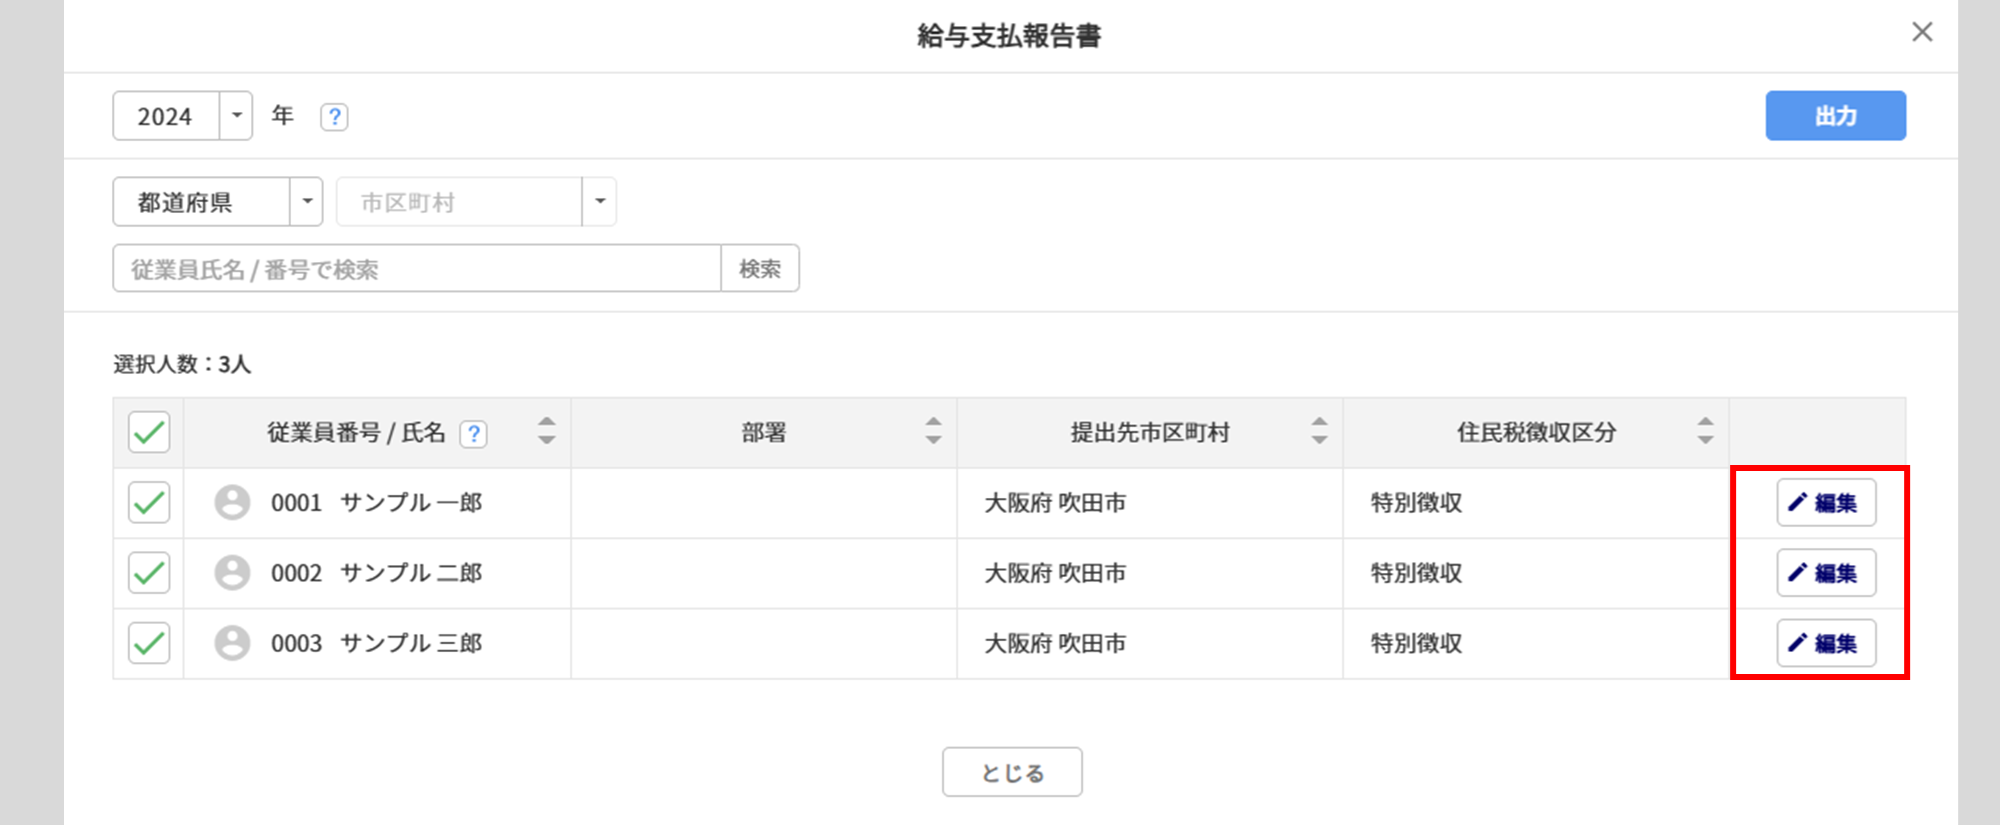This screenshot has width=2000, height=825.
Task: Click avatar icon for 0001 サンプル 一郎
Action: tap(232, 502)
